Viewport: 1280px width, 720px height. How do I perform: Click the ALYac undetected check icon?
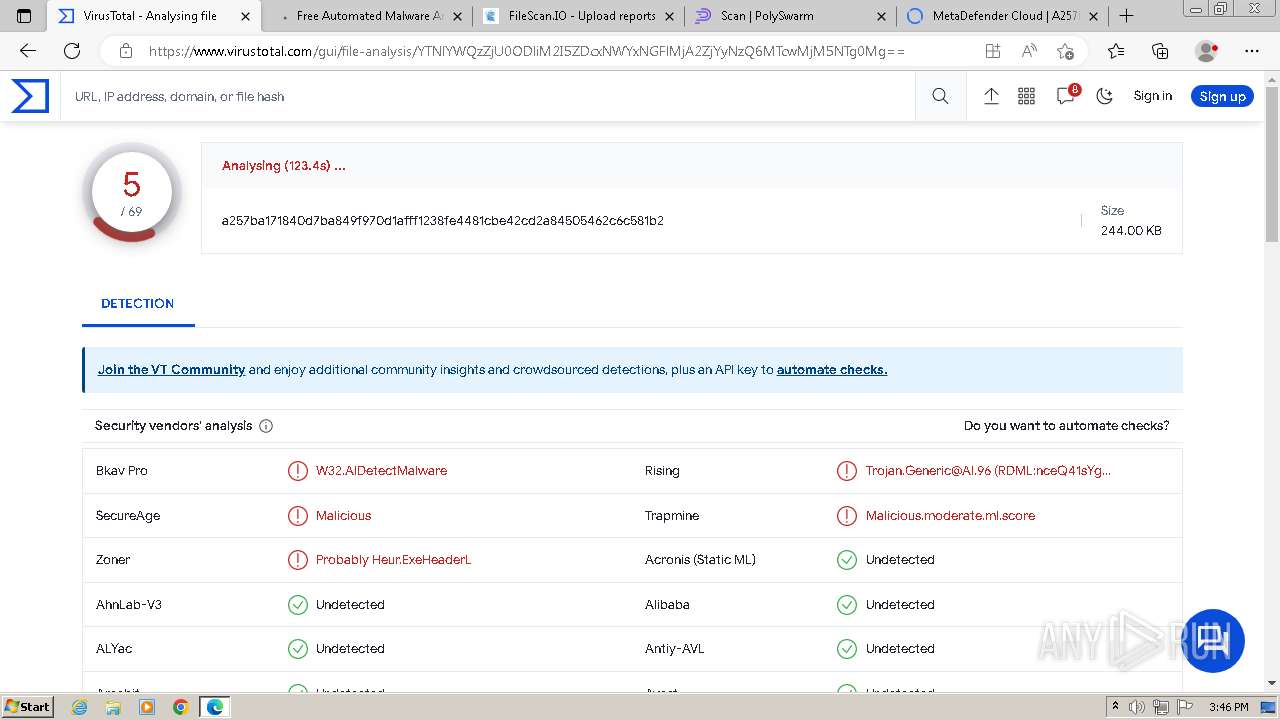pos(298,649)
